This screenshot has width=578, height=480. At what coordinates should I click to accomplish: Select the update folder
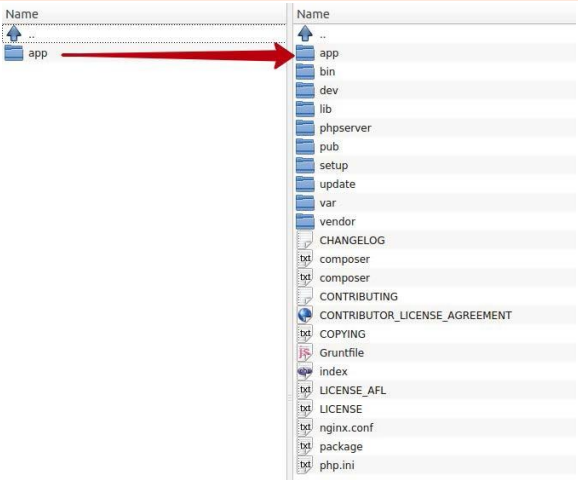click(x=436, y=184)
